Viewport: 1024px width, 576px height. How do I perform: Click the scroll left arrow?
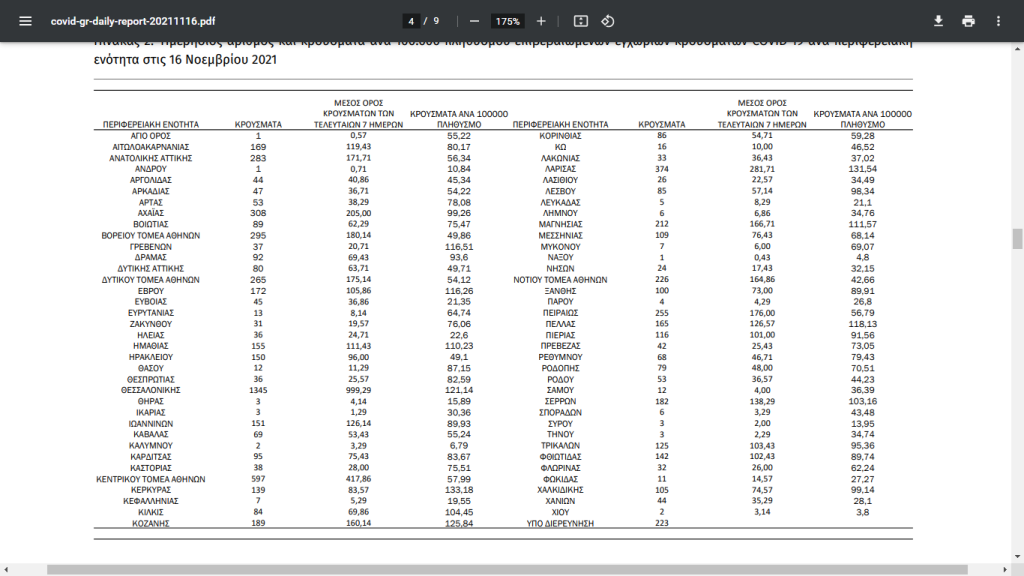(5, 569)
